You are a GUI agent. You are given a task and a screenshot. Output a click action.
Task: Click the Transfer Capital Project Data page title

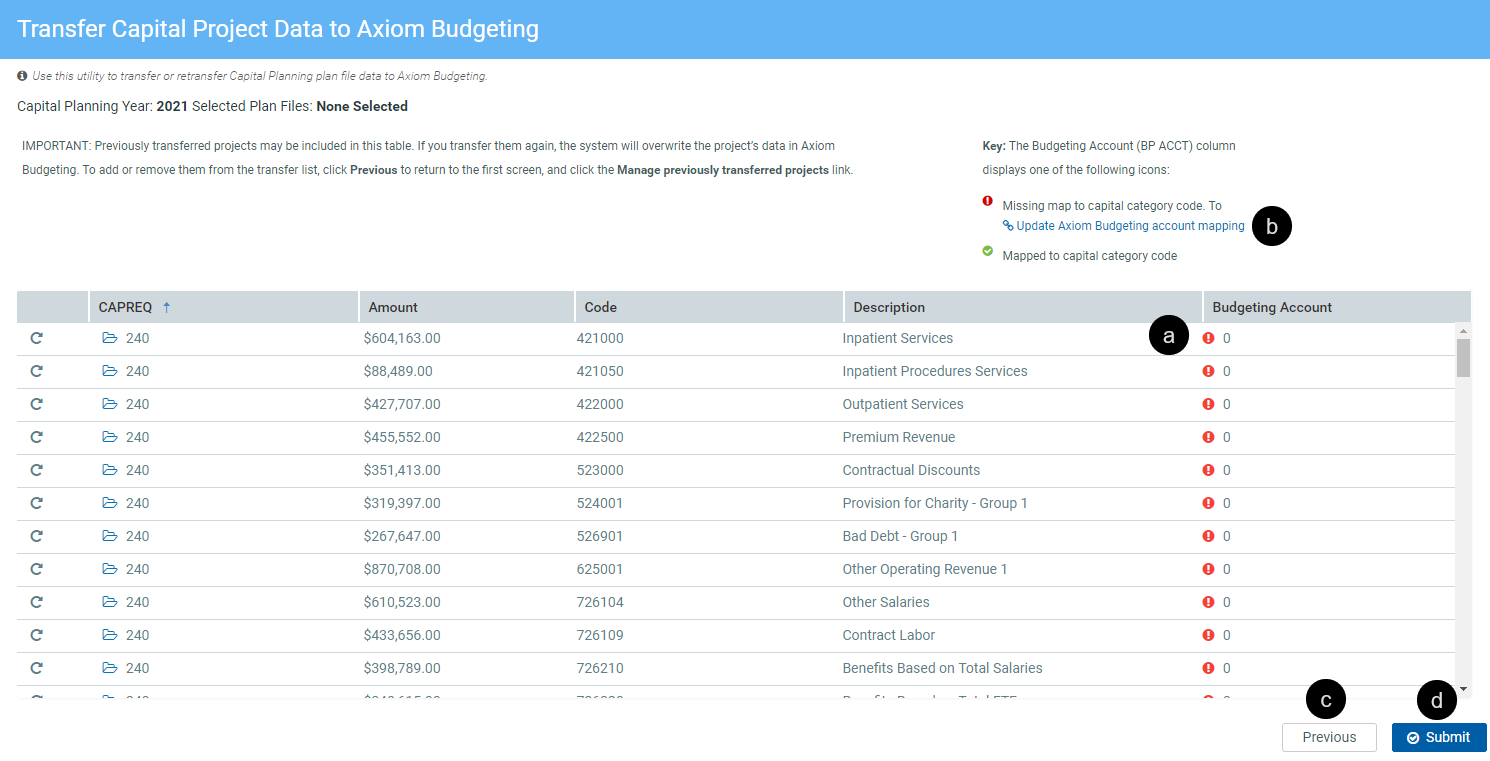[278, 29]
